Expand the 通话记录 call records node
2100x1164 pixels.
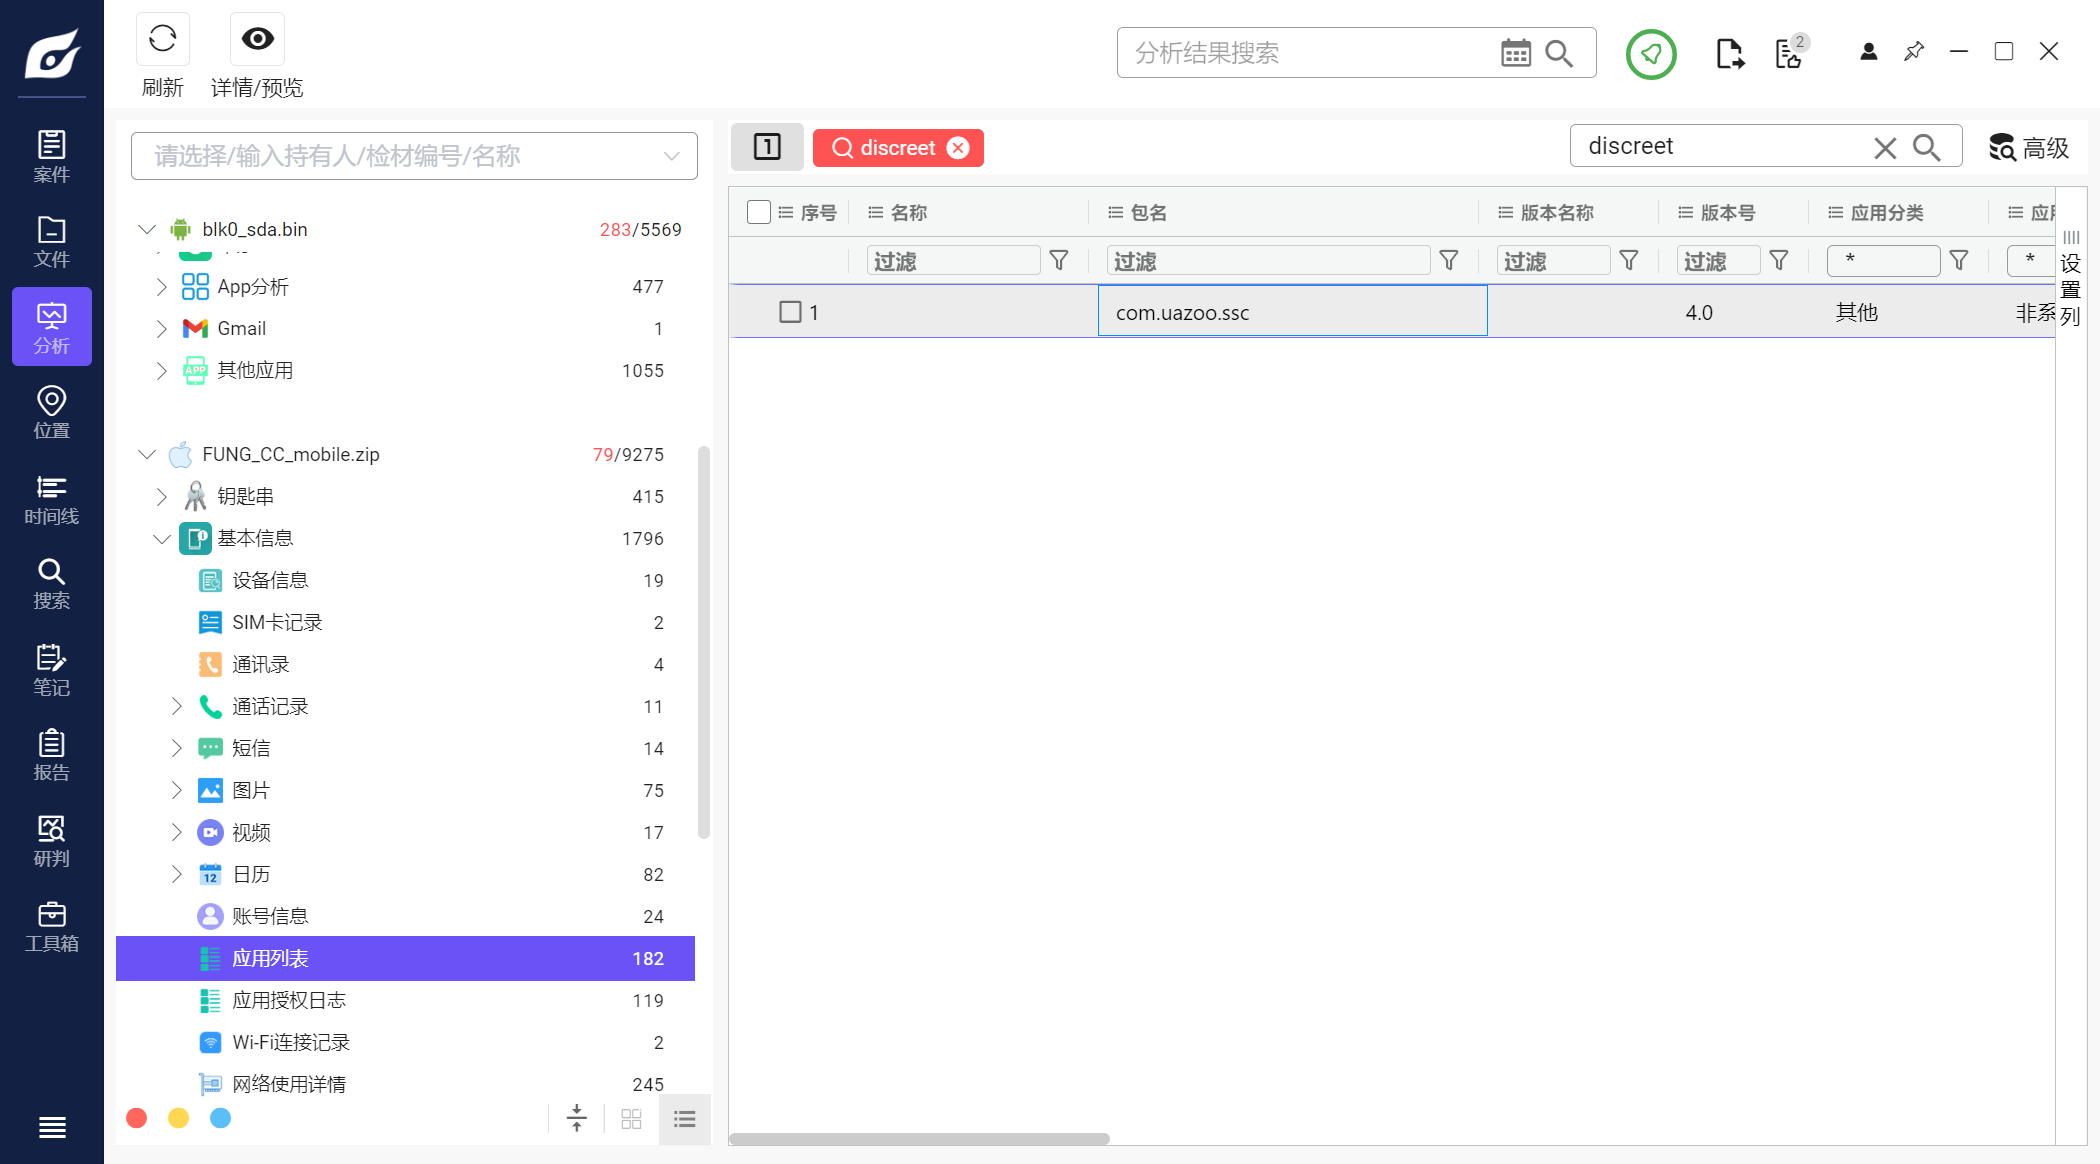pyautogui.click(x=177, y=707)
